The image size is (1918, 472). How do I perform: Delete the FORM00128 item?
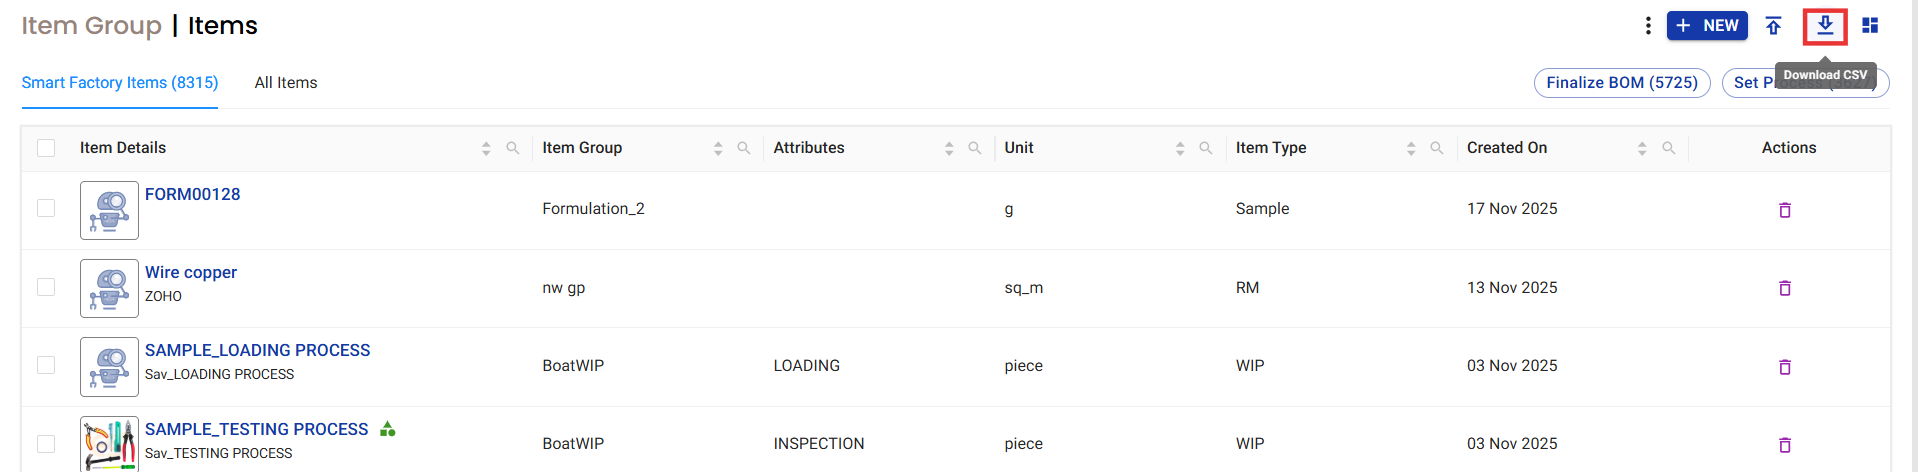coord(1785,210)
